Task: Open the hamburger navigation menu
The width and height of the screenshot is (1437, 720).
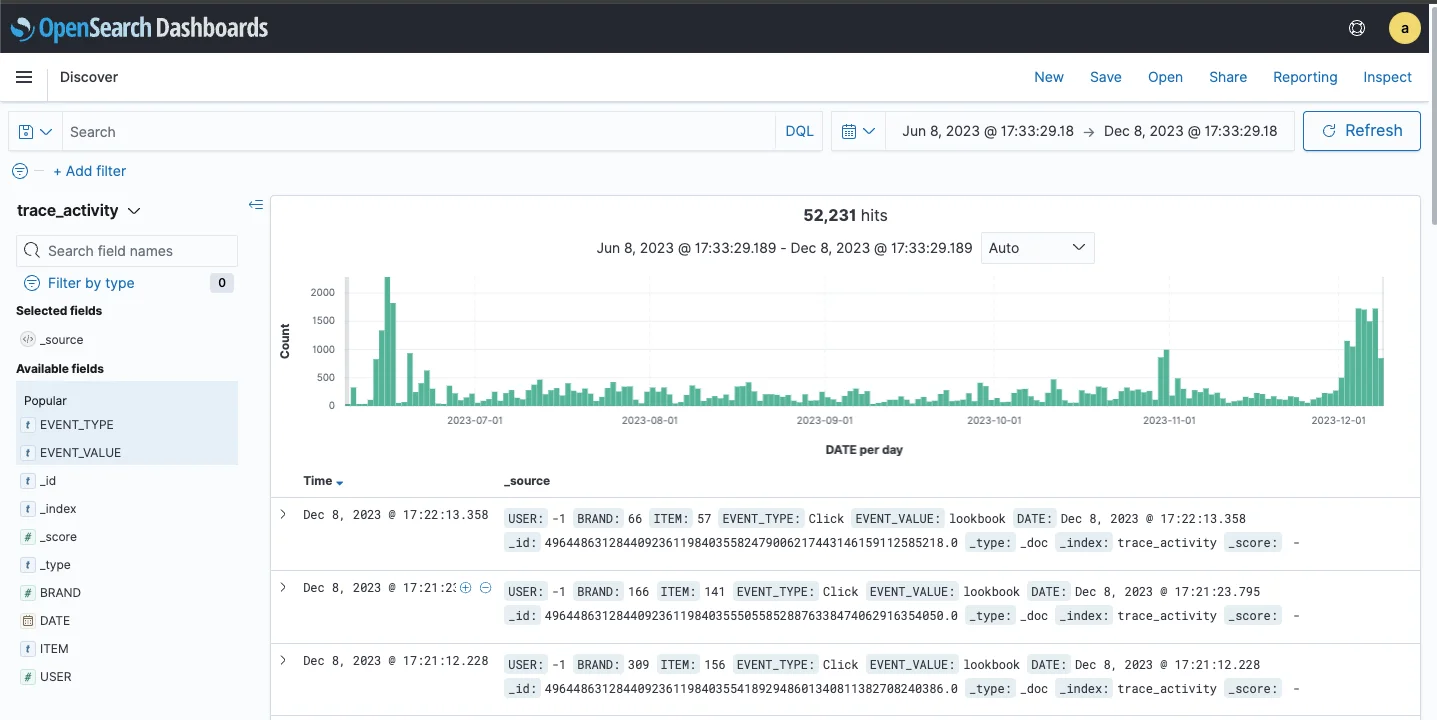Action: [24, 77]
